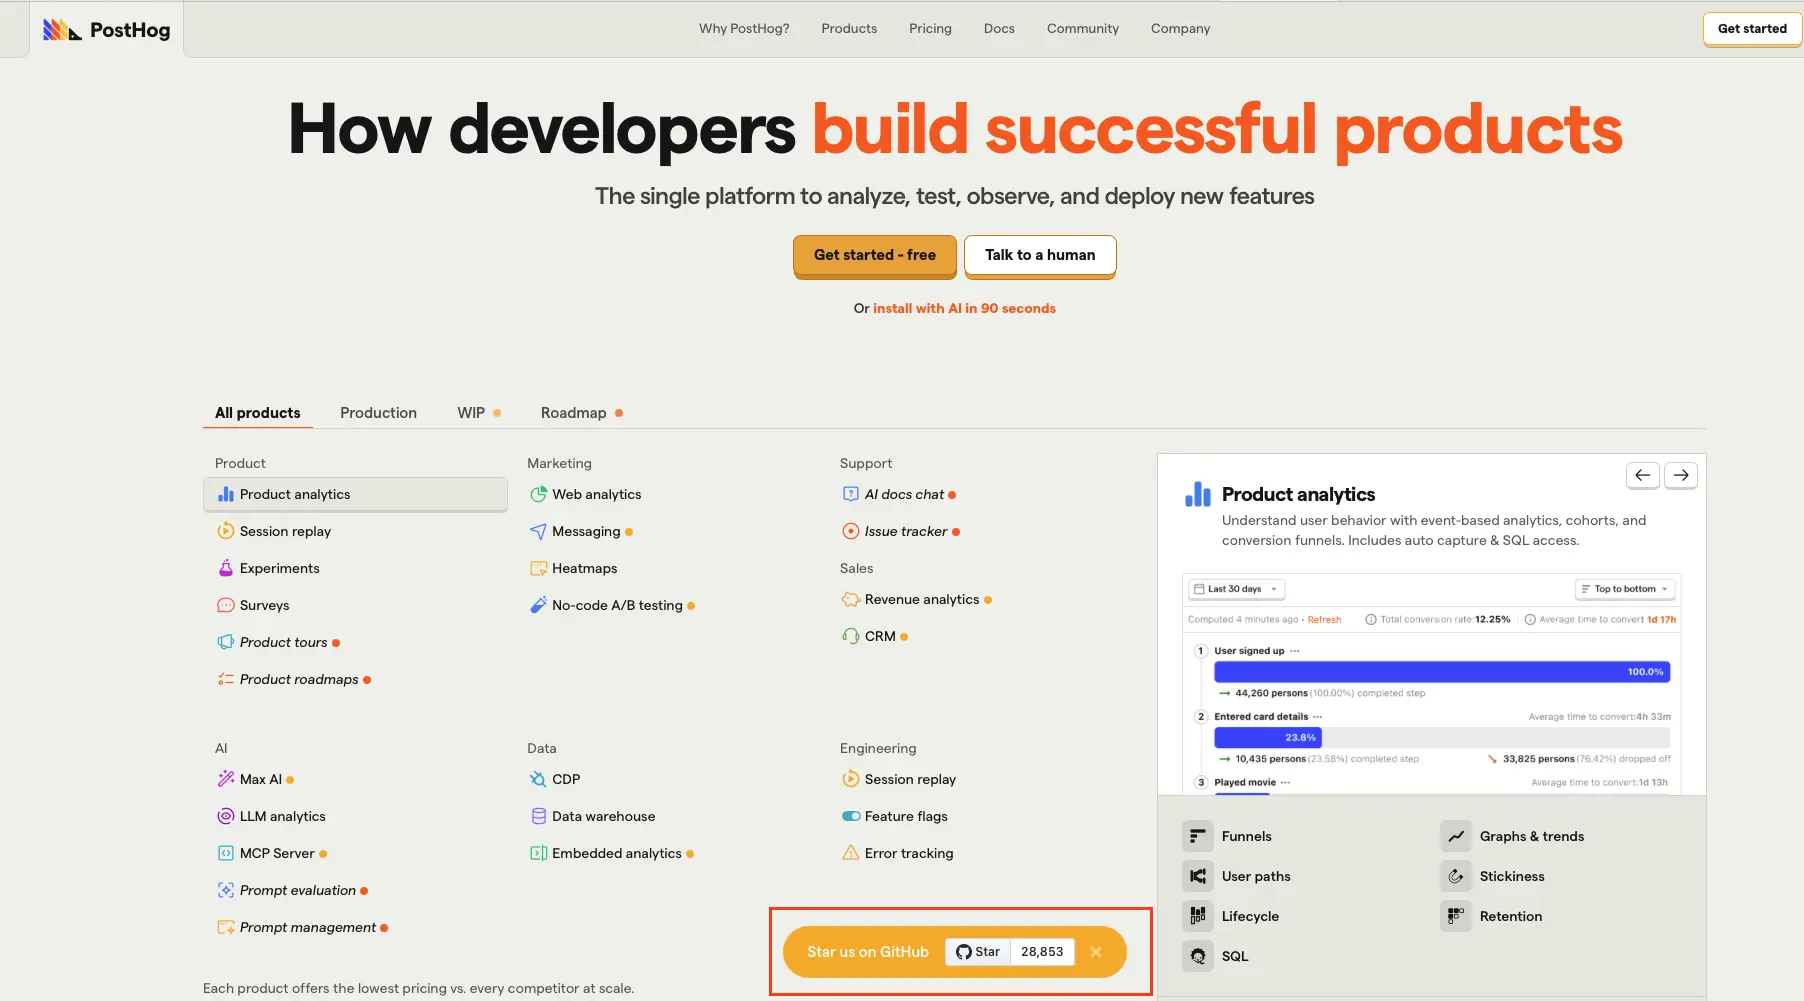Viewport: 1804px width, 1001px height.
Task: Open Docs nav link
Action: [x=999, y=28]
